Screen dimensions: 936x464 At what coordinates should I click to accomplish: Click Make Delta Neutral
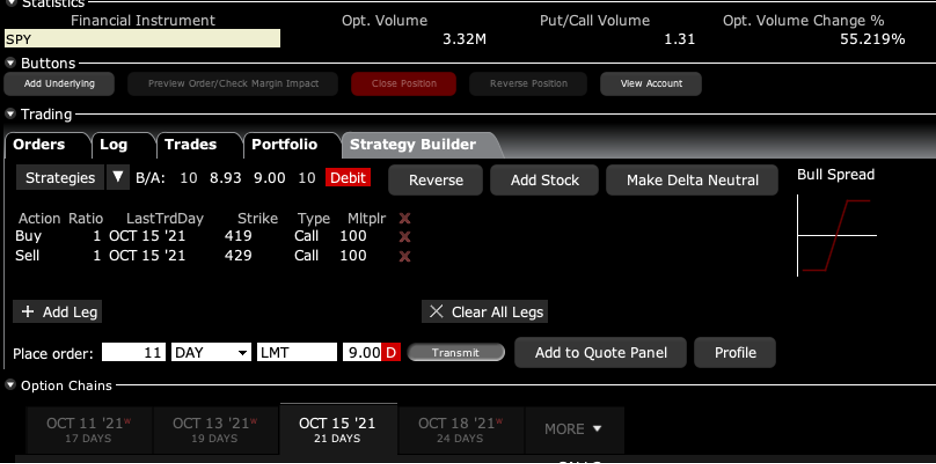coord(692,180)
